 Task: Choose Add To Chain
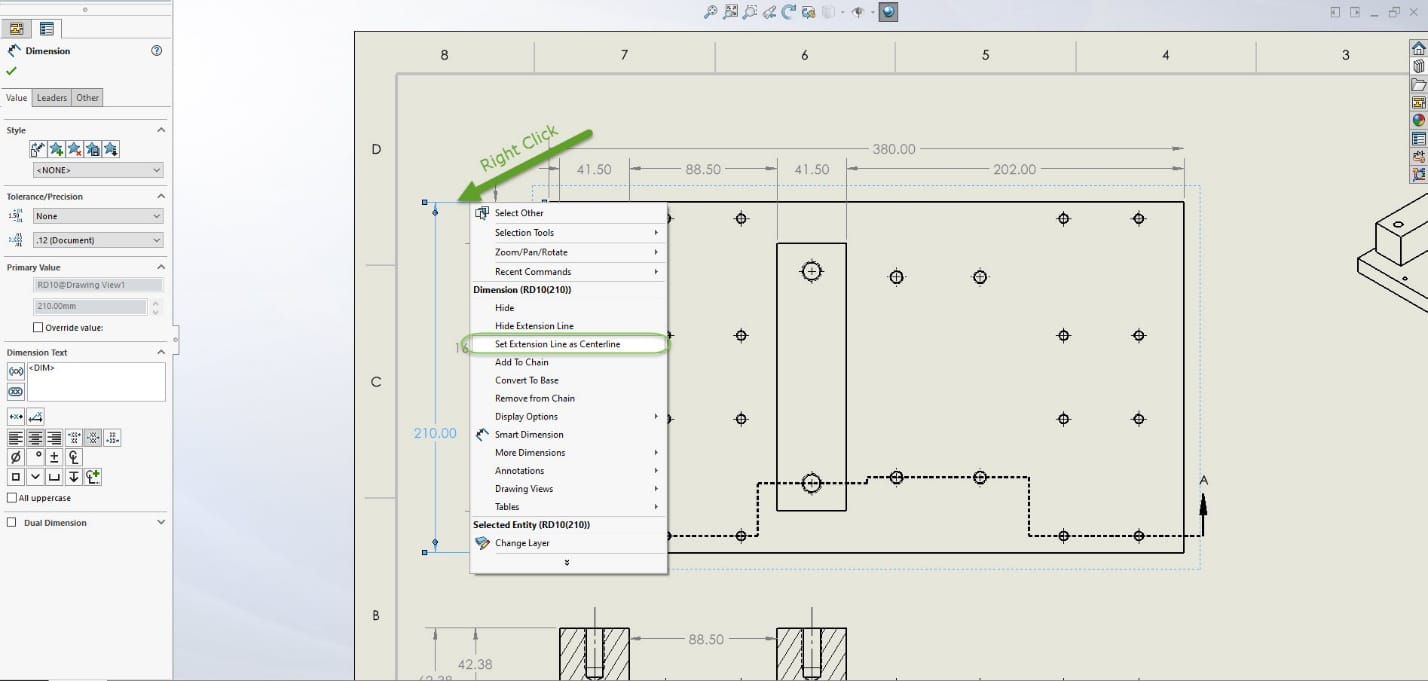(x=568, y=362)
